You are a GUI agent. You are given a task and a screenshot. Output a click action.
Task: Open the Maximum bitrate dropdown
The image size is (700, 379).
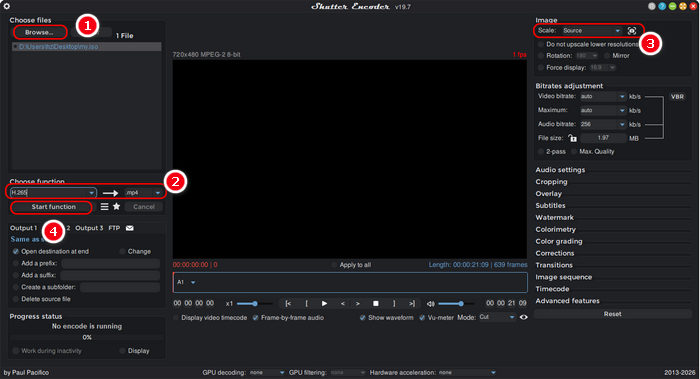pos(603,110)
